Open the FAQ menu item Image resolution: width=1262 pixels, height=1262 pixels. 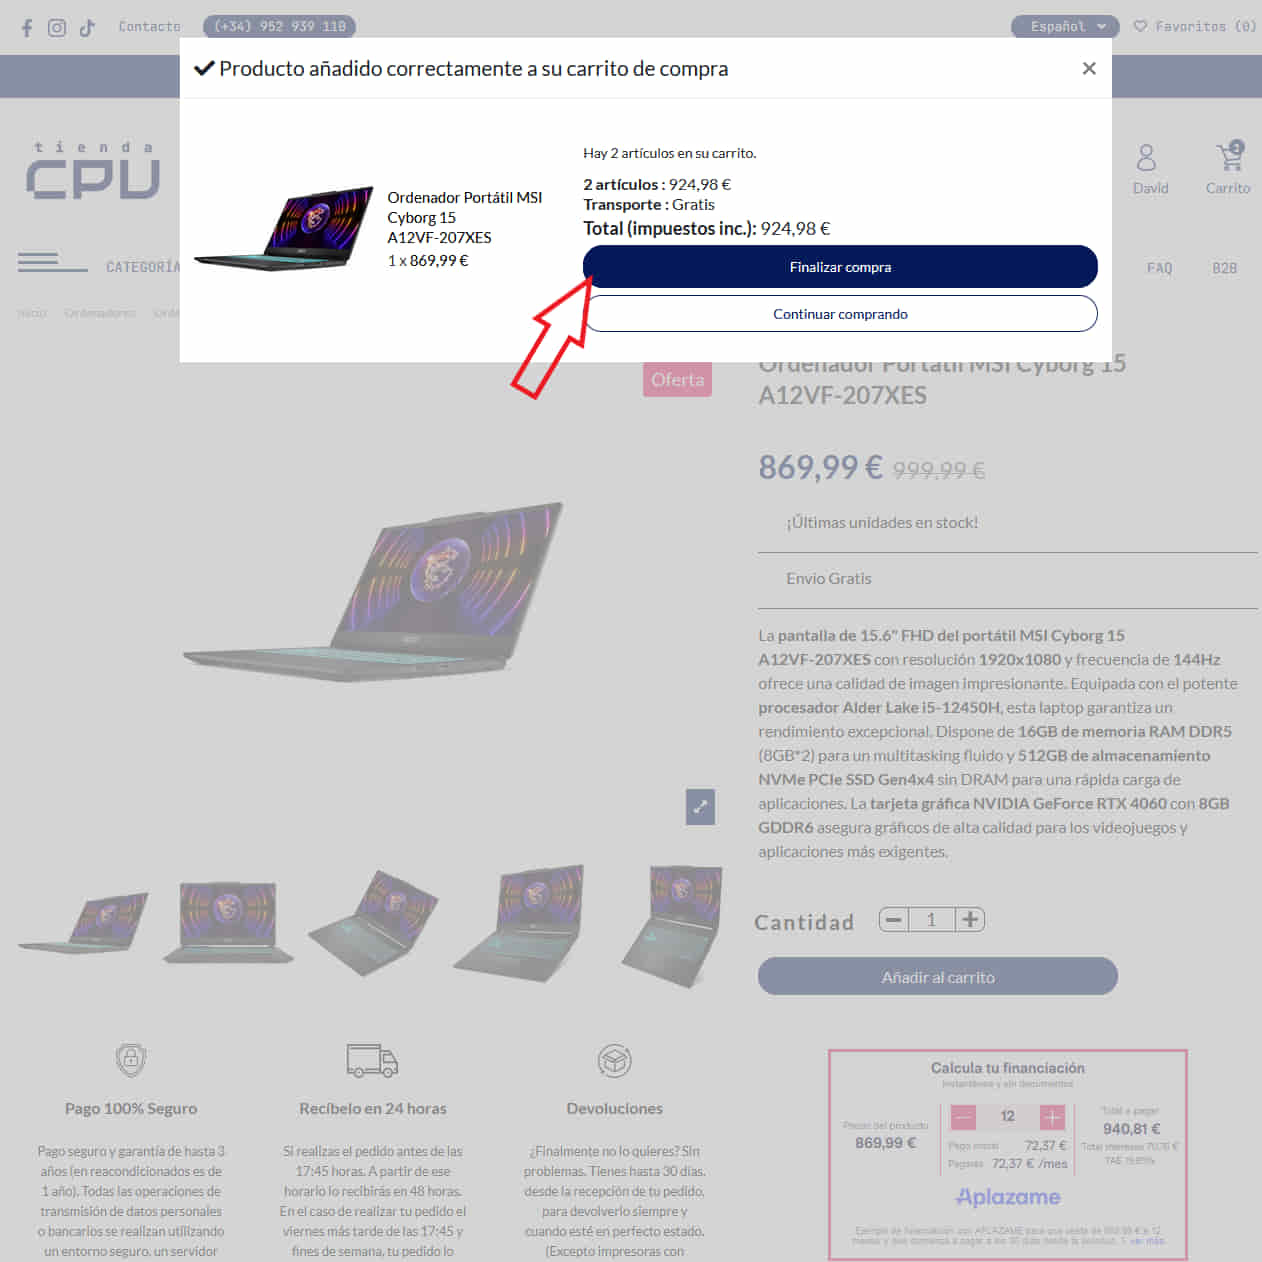point(1159,268)
